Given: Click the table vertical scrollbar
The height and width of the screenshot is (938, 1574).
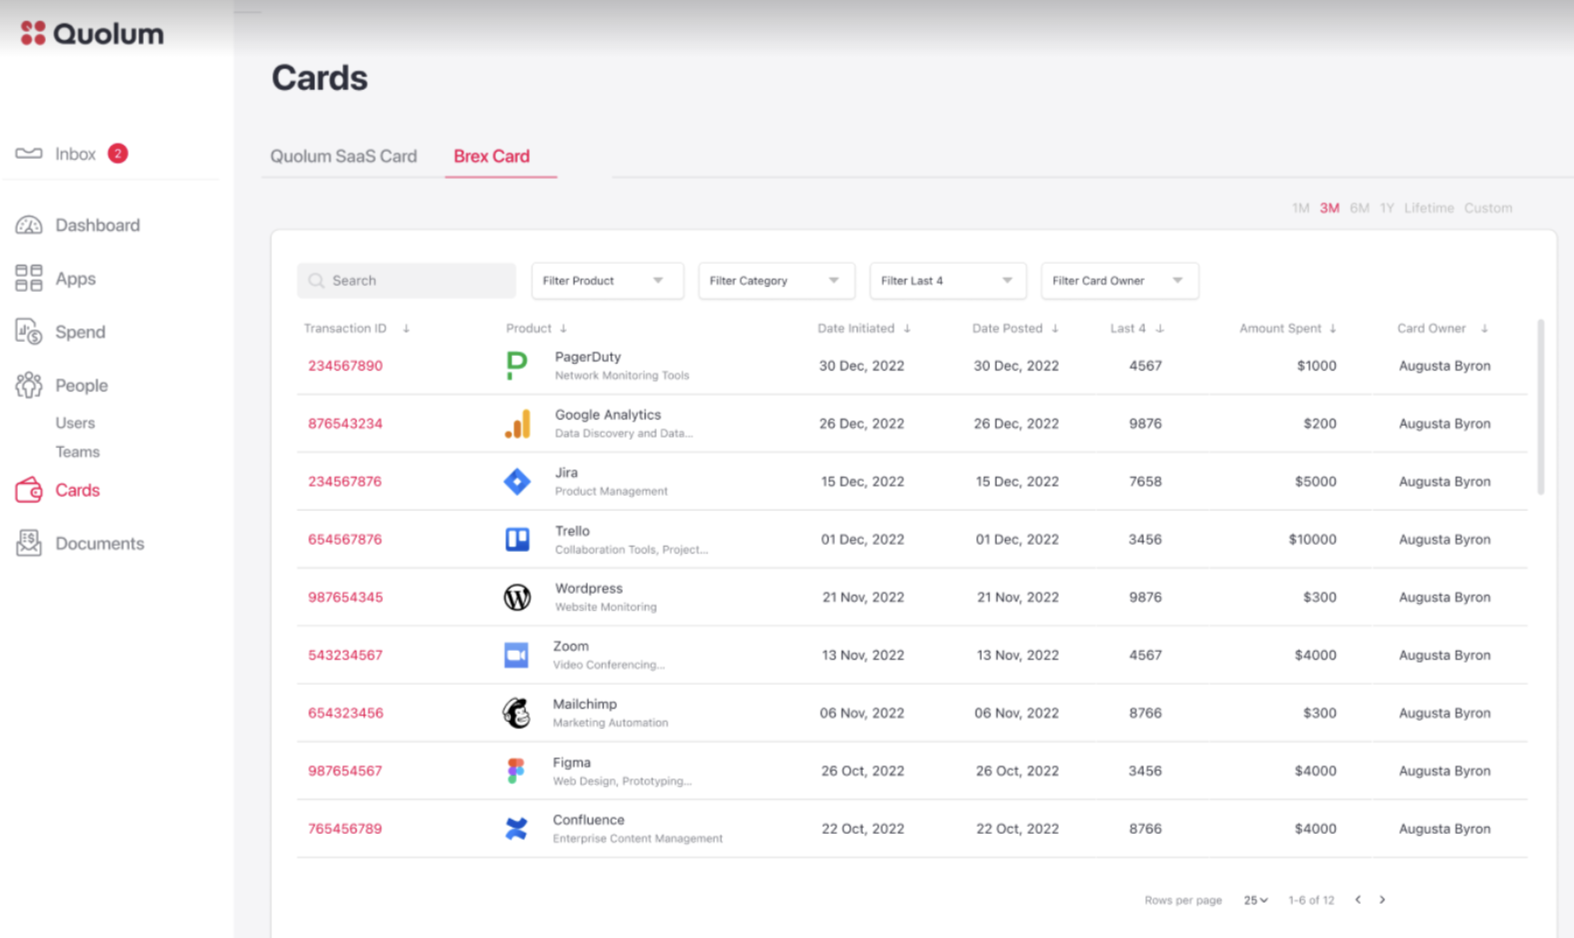Looking at the screenshot, I should [x=1541, y=407].
